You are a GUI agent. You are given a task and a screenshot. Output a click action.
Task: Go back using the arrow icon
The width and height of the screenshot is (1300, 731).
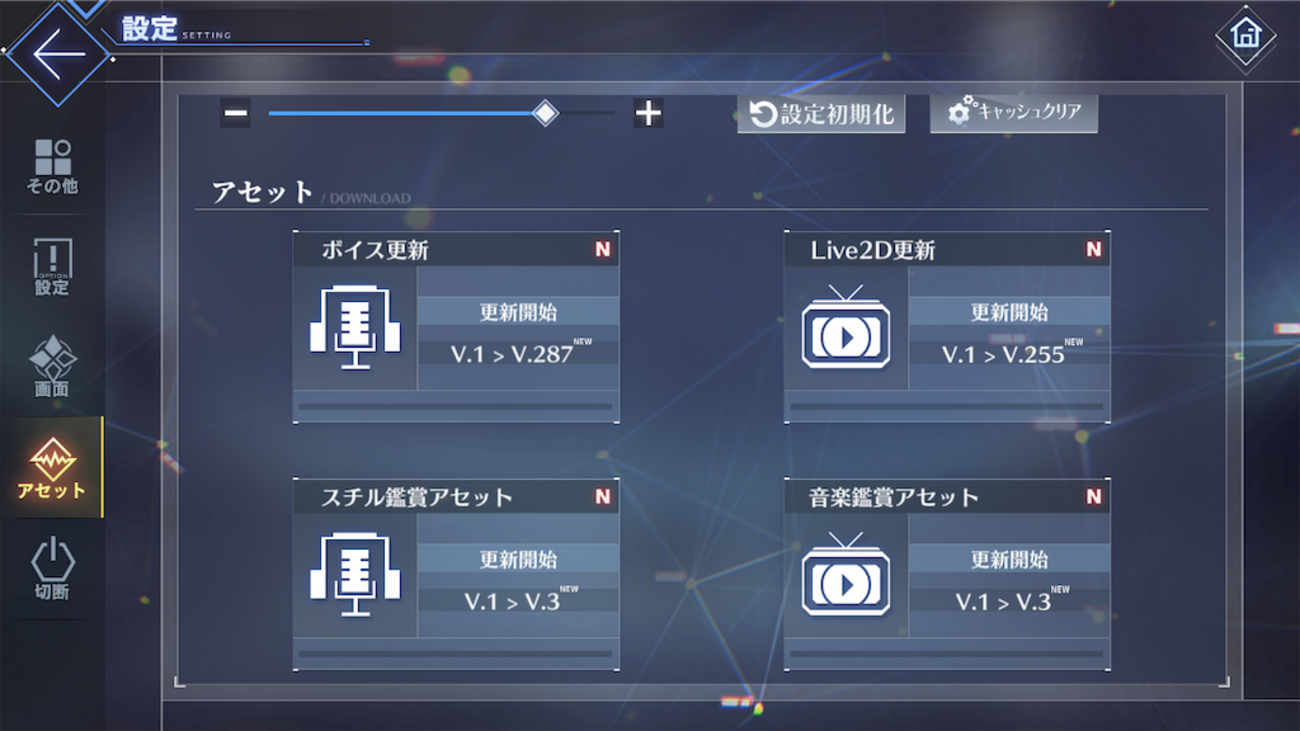point(58,53)
